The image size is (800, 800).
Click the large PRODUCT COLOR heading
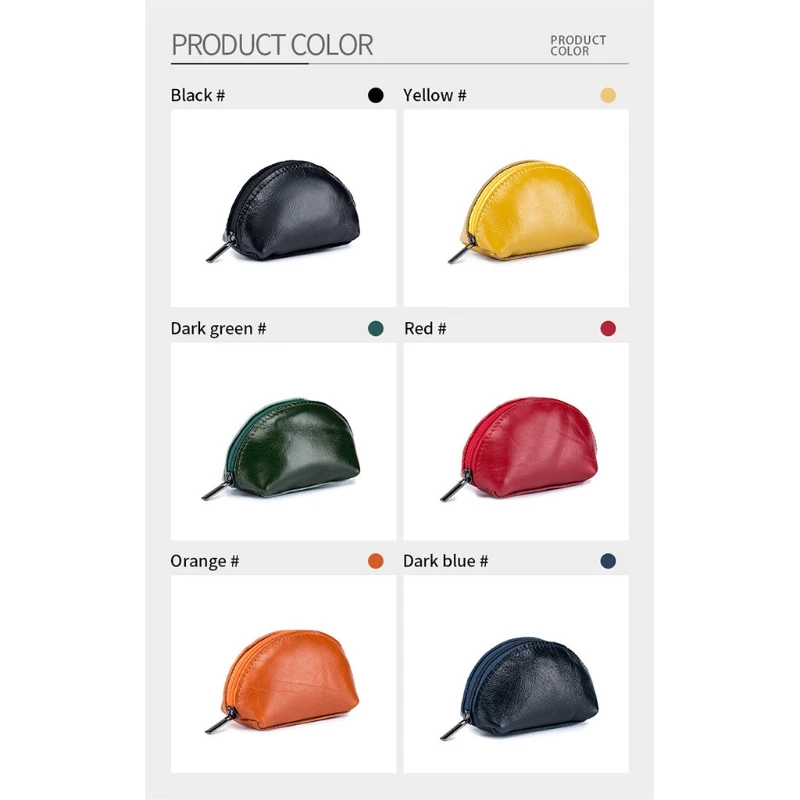click(272, 45)
